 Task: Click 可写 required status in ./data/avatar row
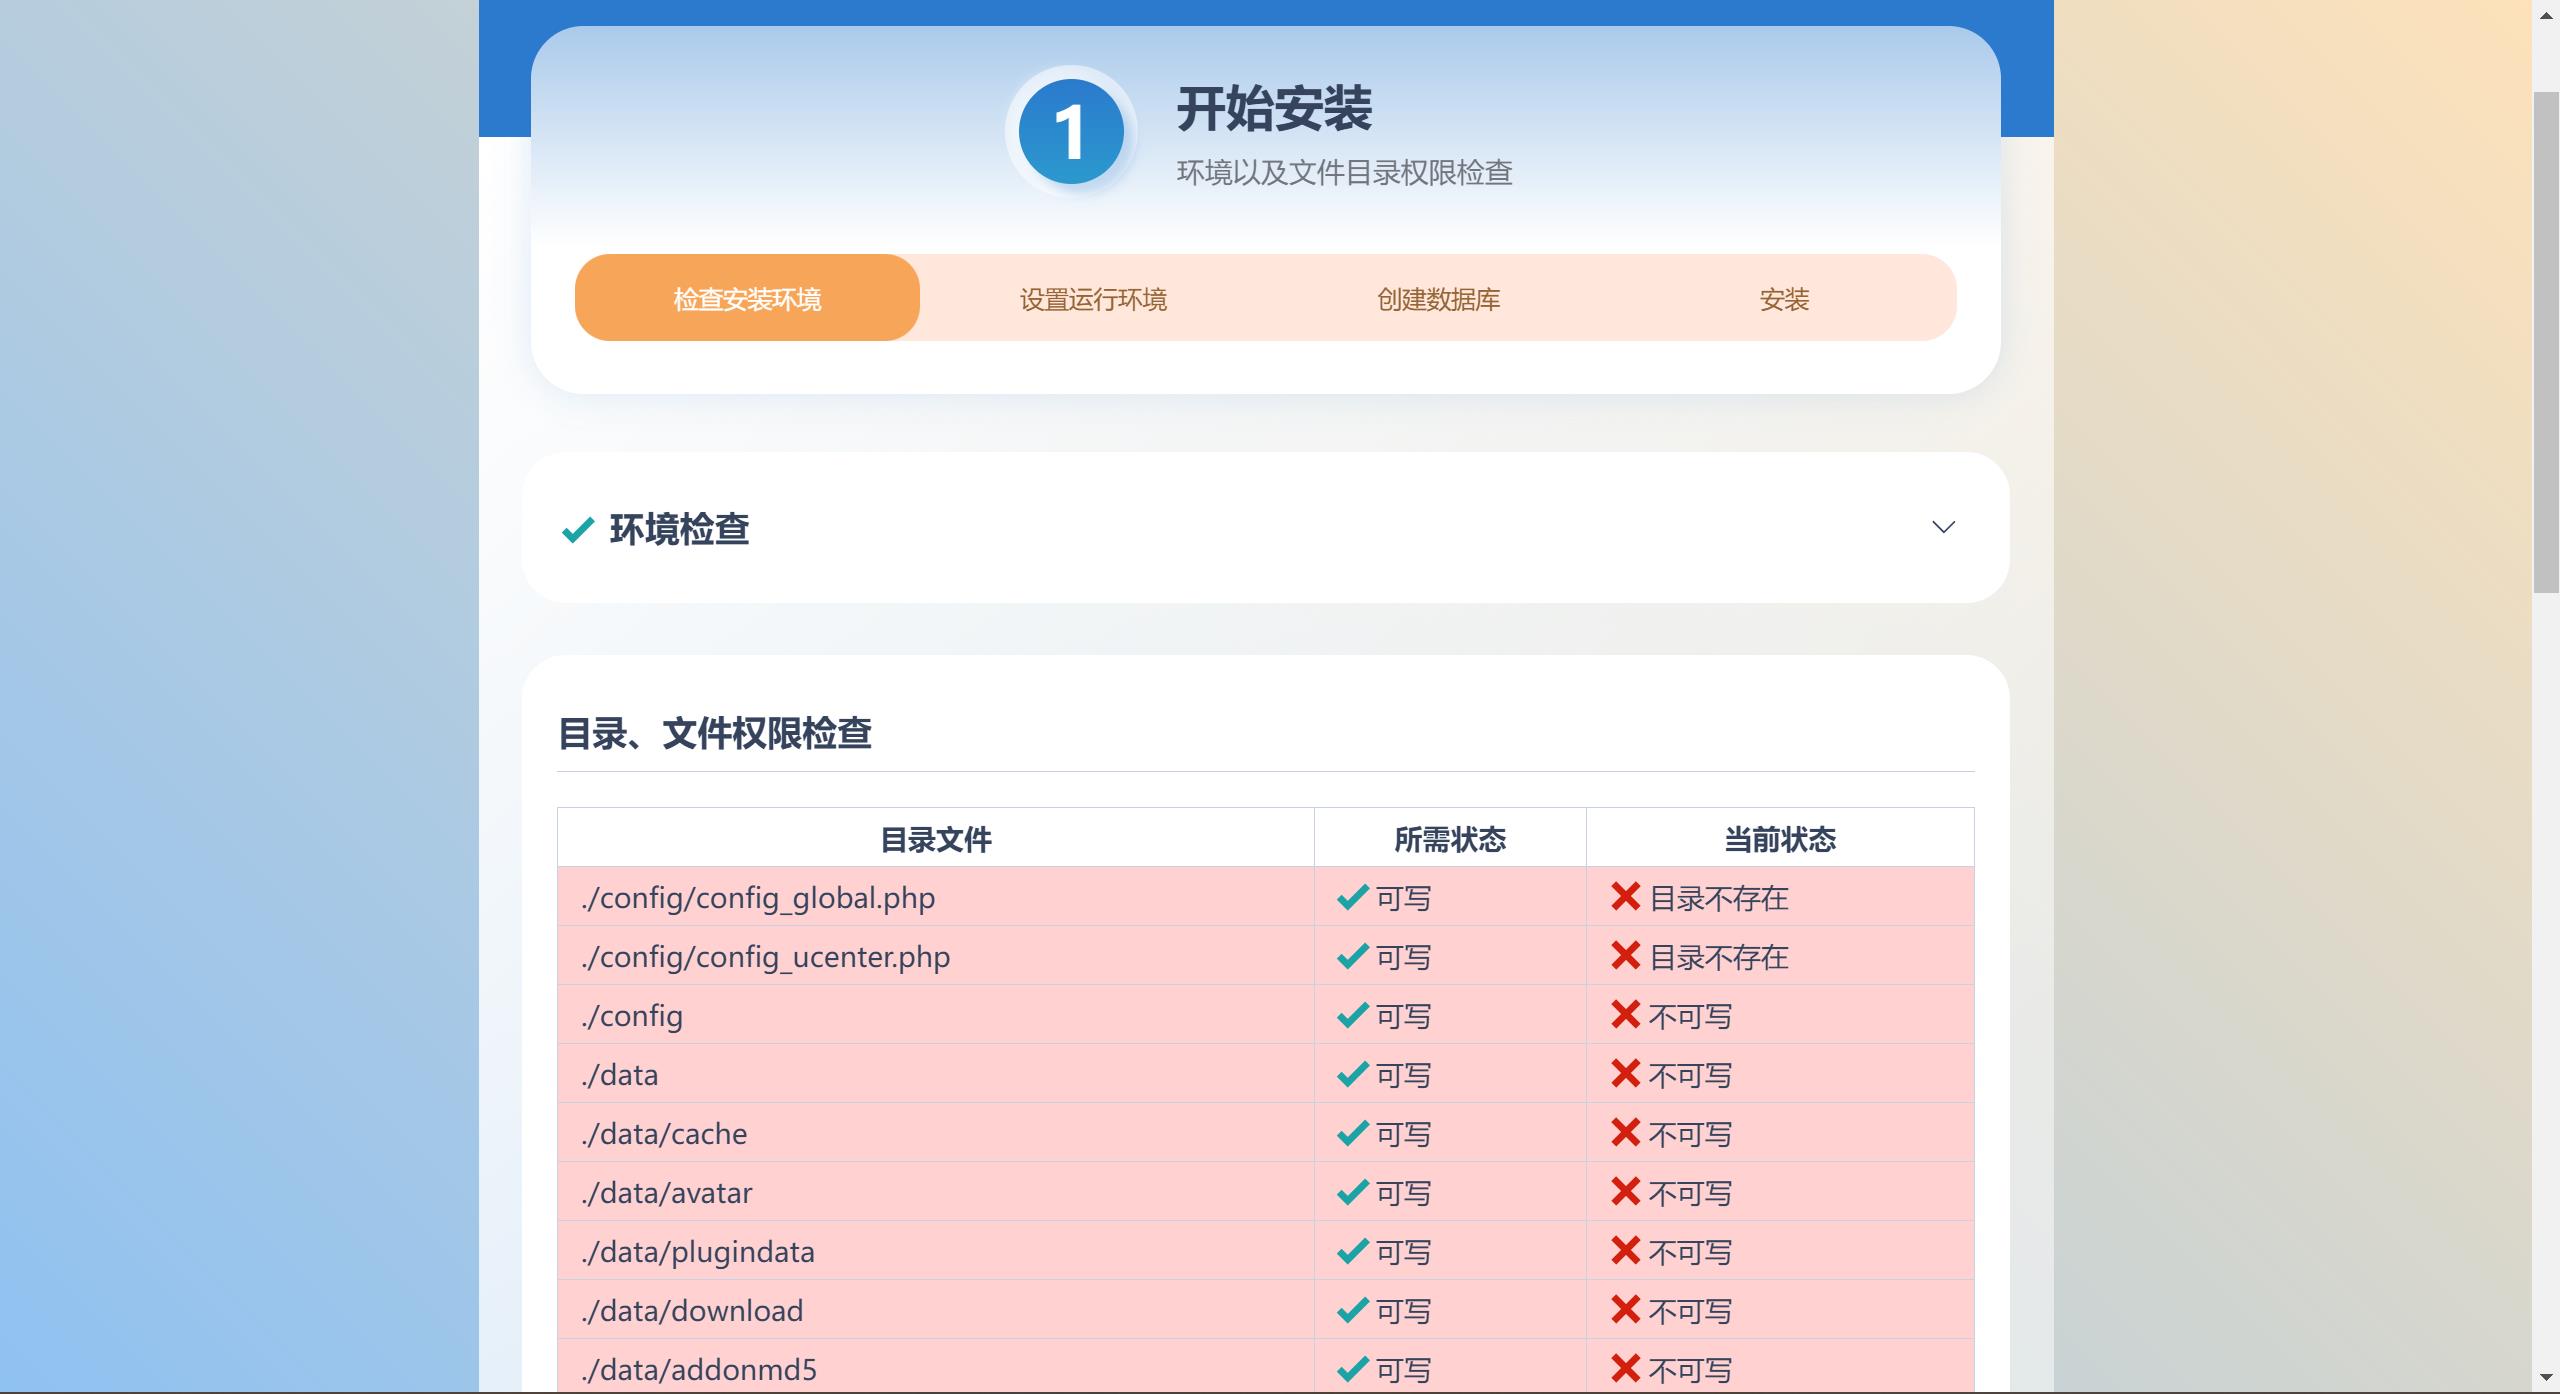[x=1403, y=1193]
